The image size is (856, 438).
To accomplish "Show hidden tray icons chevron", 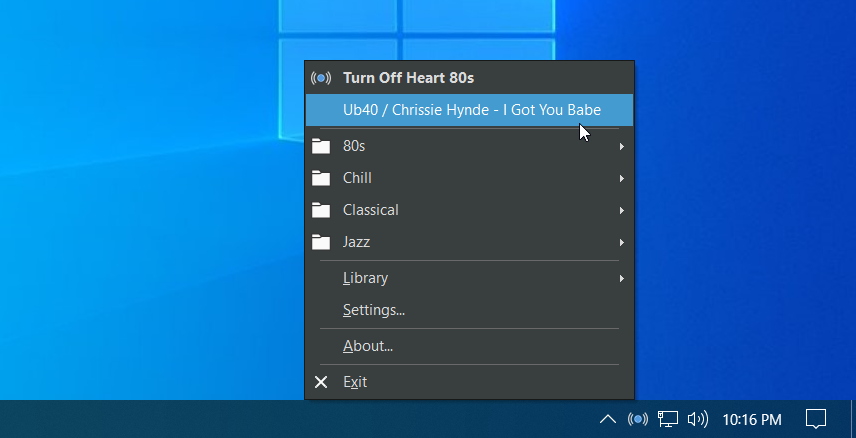I will tap(608, 419).
